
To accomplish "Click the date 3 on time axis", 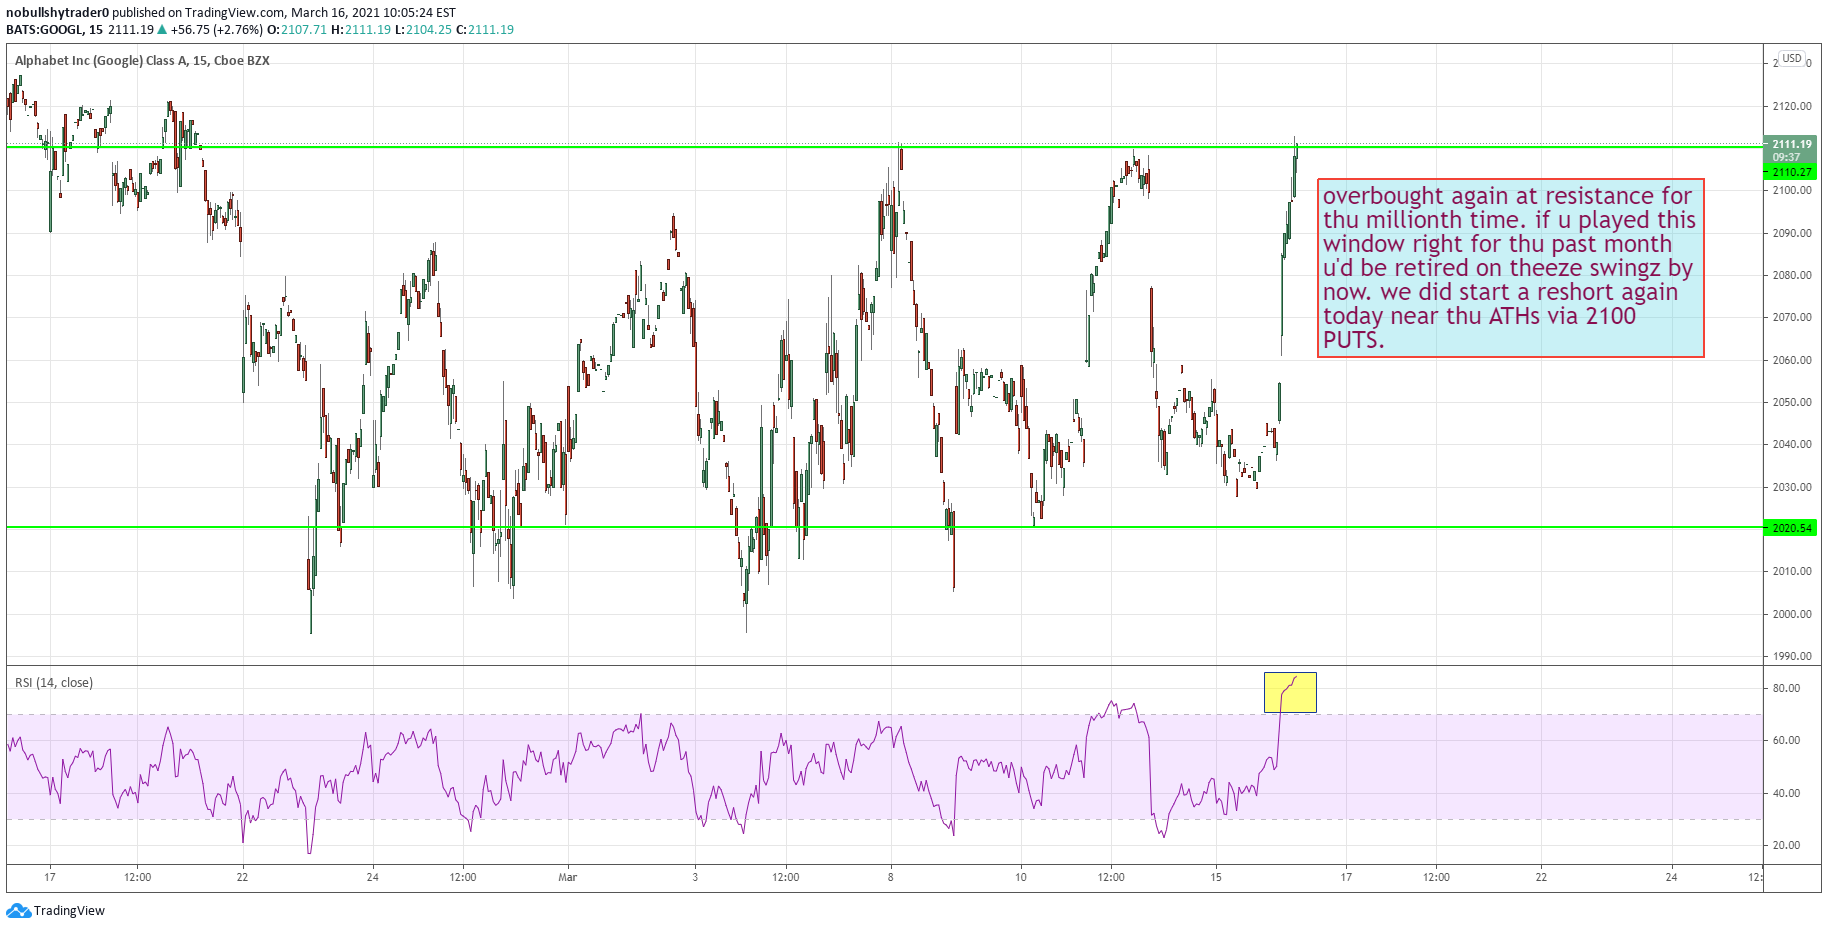I will point(695,877).
